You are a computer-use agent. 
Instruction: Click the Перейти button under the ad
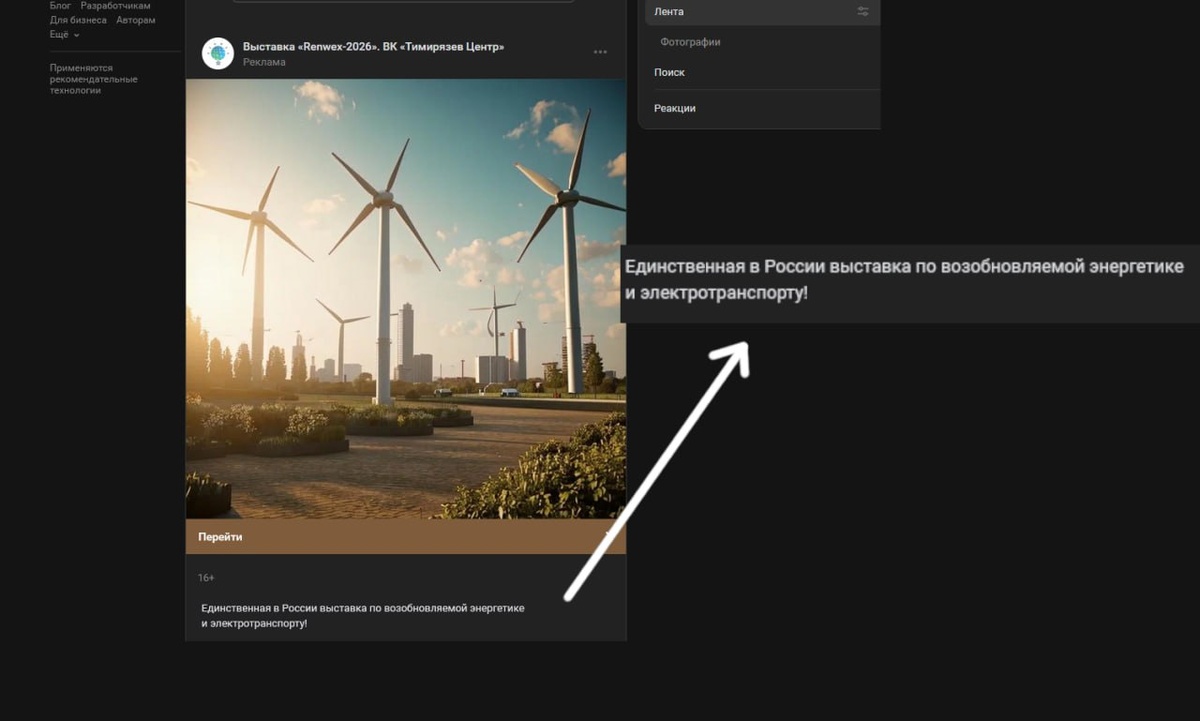pos(406,537)
